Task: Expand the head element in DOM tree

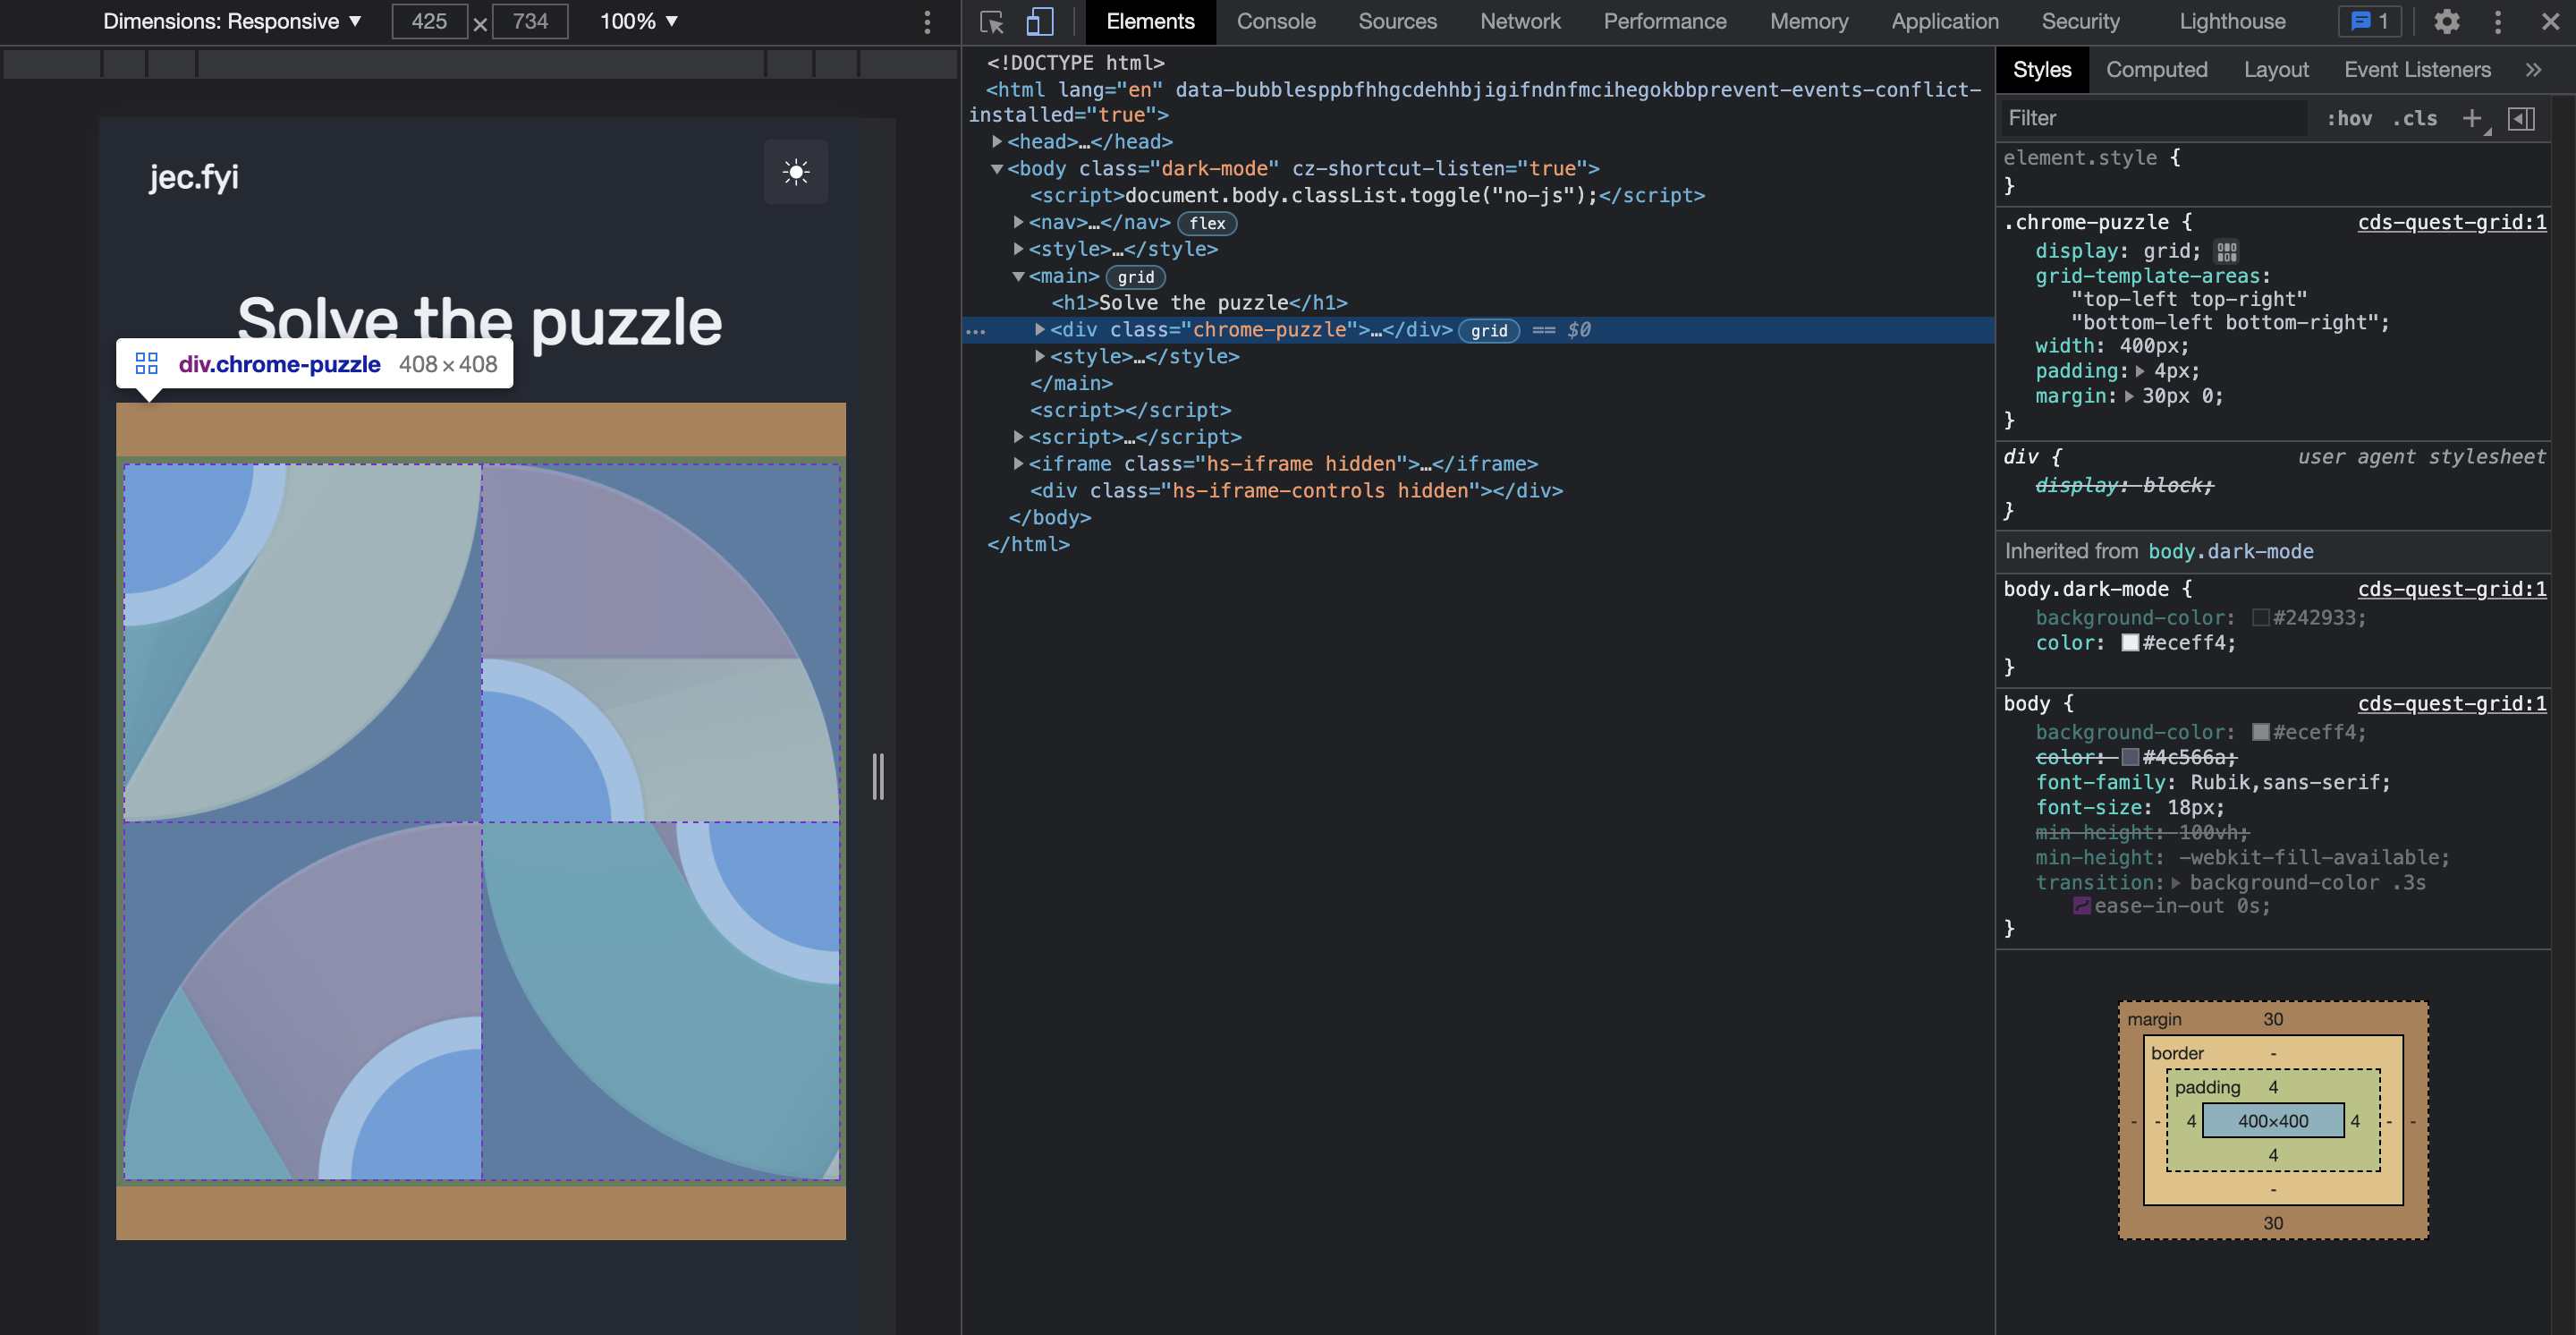Action: coord(996,142)
